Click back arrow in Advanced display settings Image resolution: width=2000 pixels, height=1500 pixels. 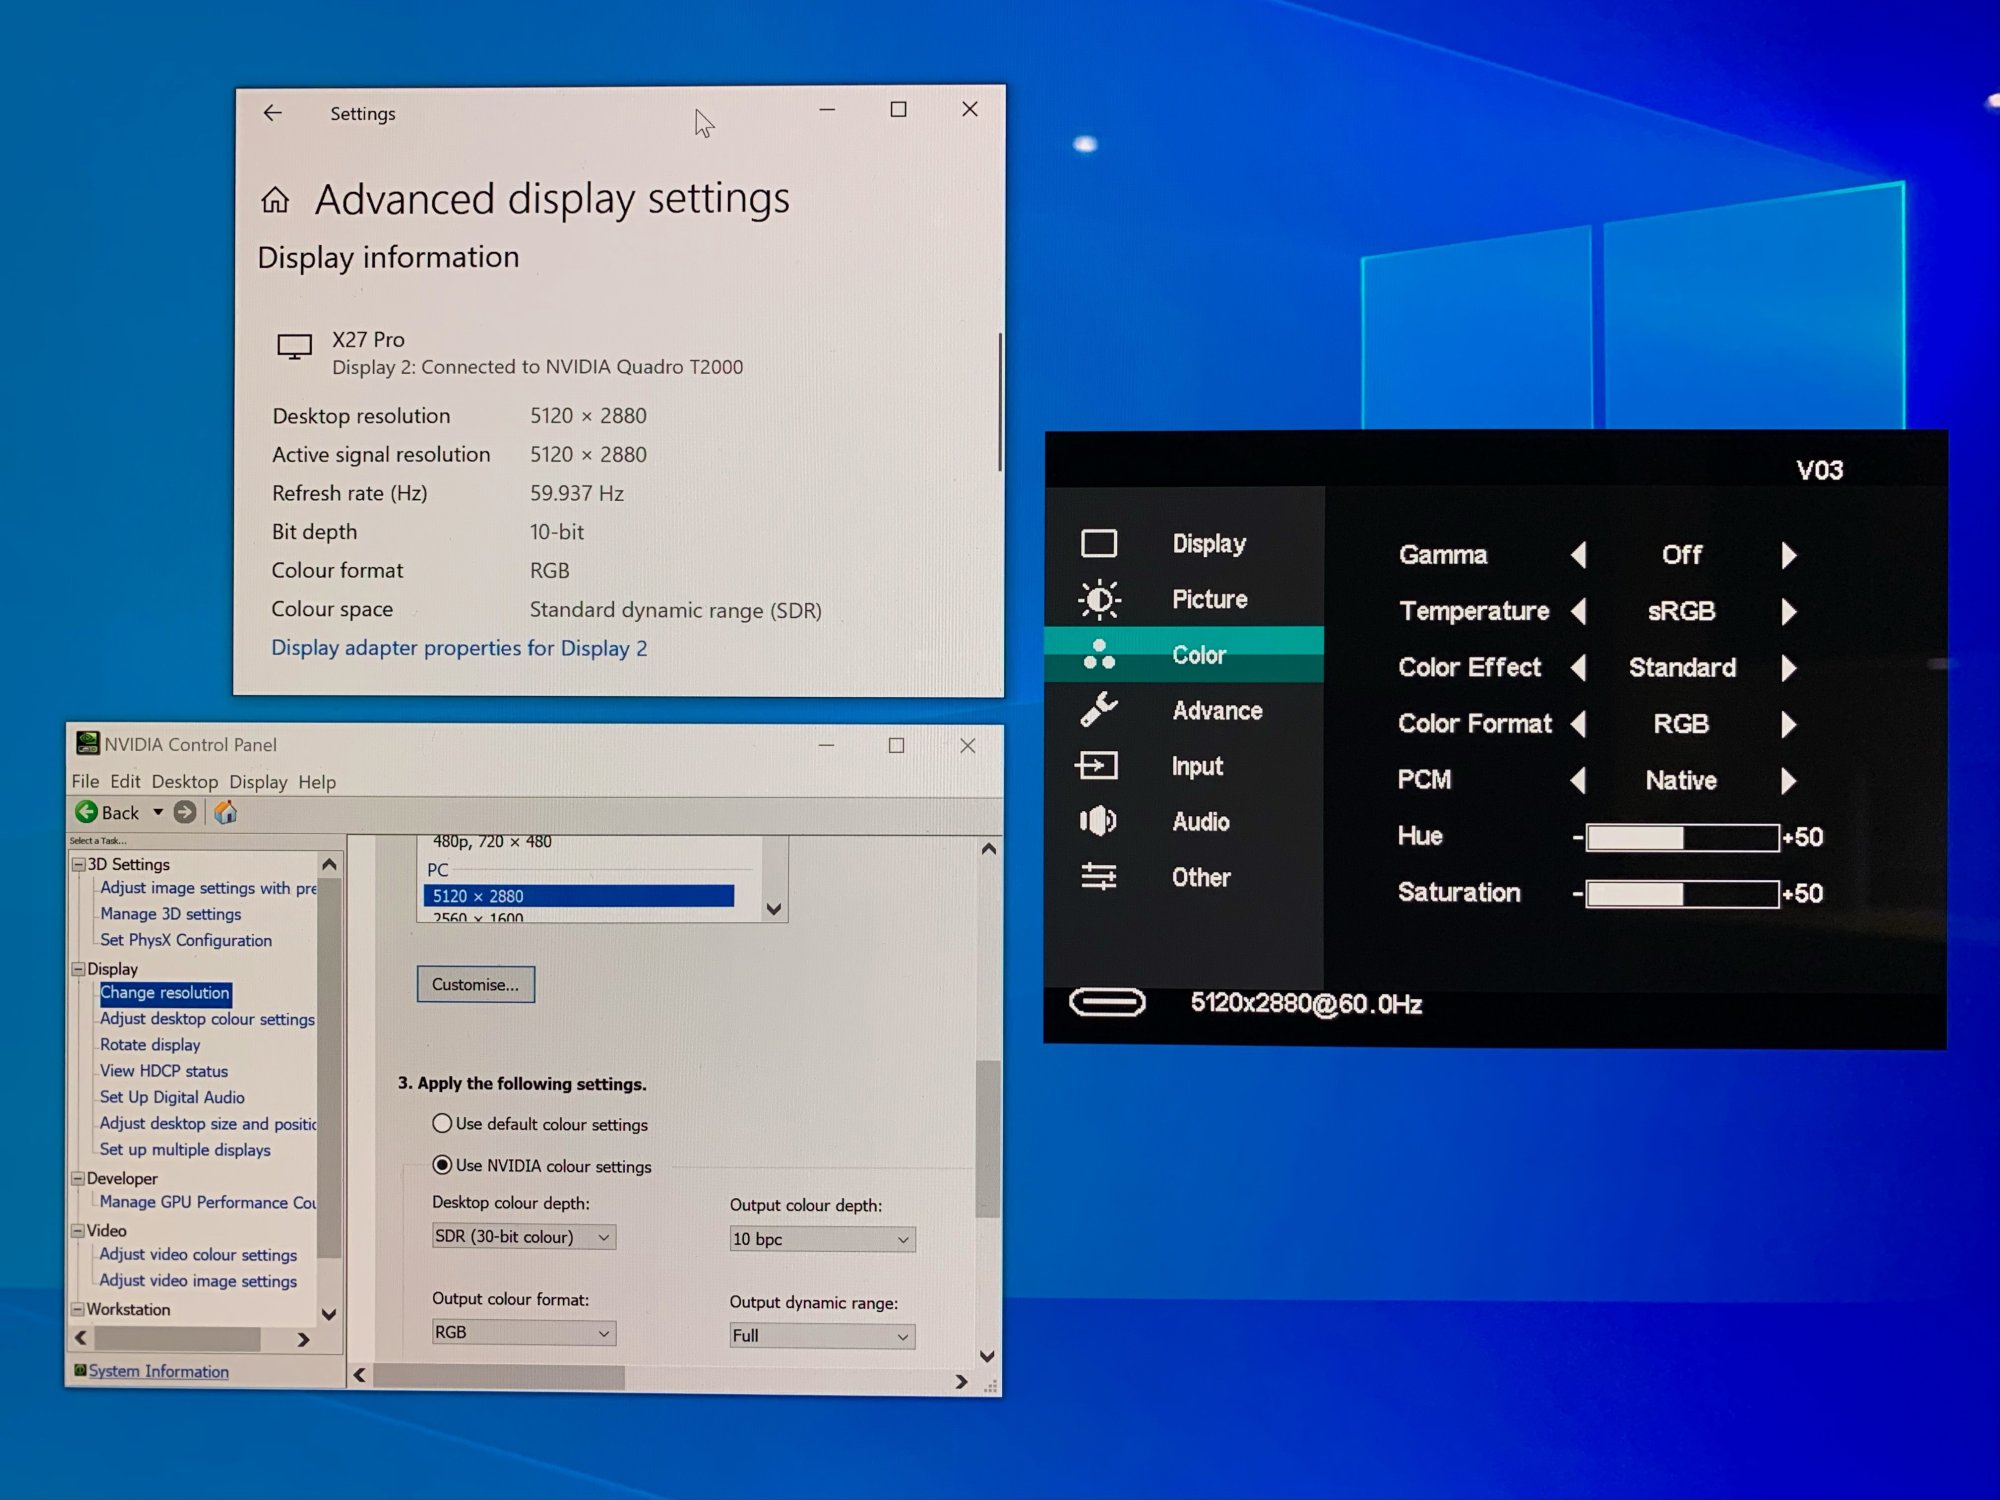(271, 112)
